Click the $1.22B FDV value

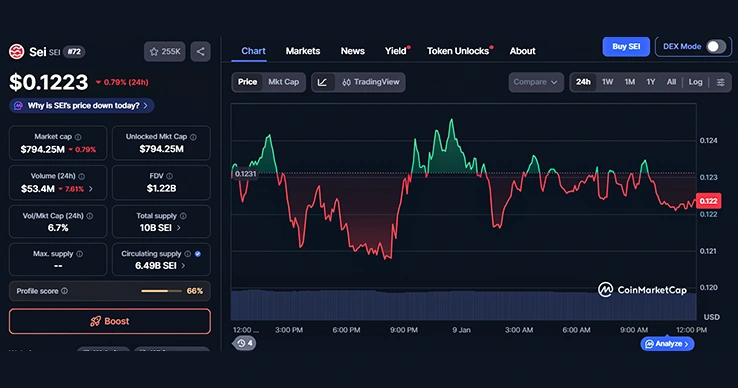(x=161, y=188)
